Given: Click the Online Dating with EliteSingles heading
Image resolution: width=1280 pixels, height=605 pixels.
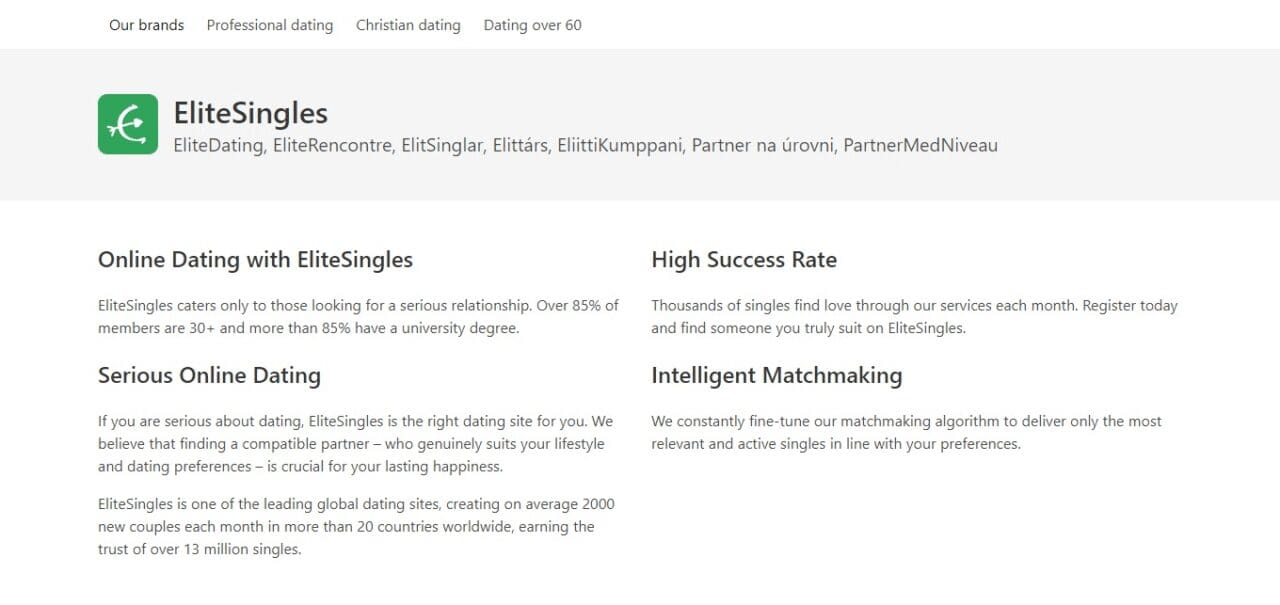Looking at the screenshot, I should pos(255,260).
